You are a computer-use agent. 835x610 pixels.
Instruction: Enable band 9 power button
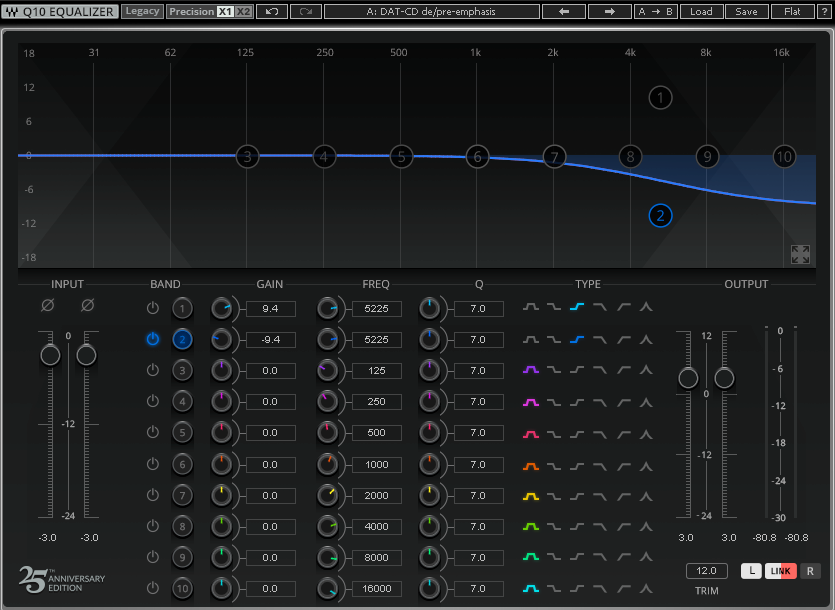click(153, 557)
